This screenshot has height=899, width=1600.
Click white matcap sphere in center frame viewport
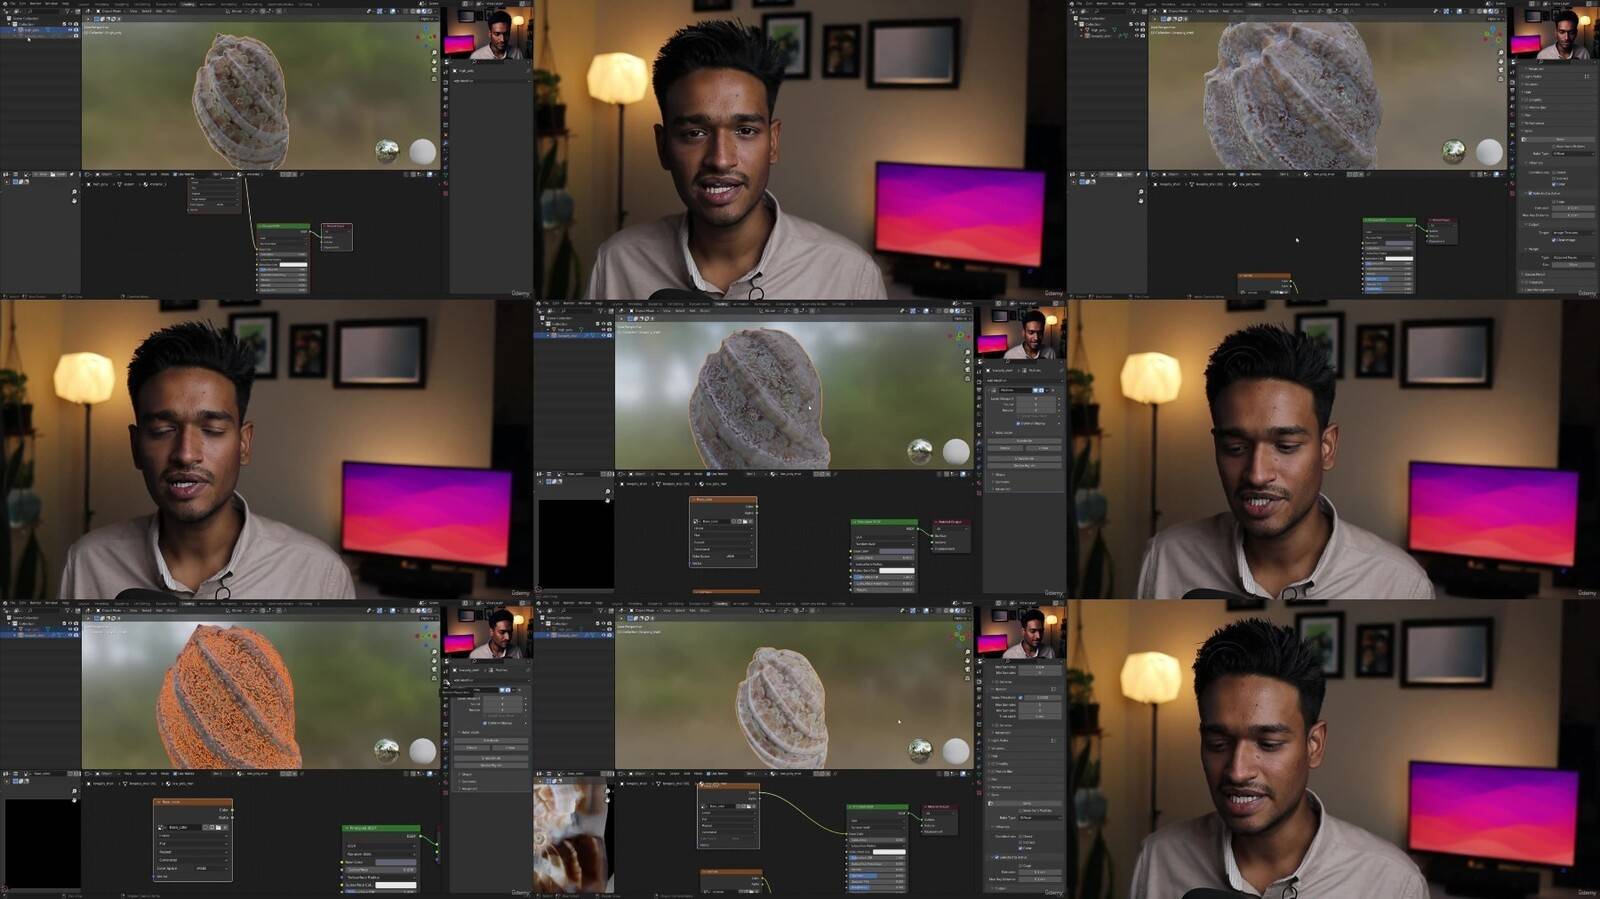[x=956, y=451]
